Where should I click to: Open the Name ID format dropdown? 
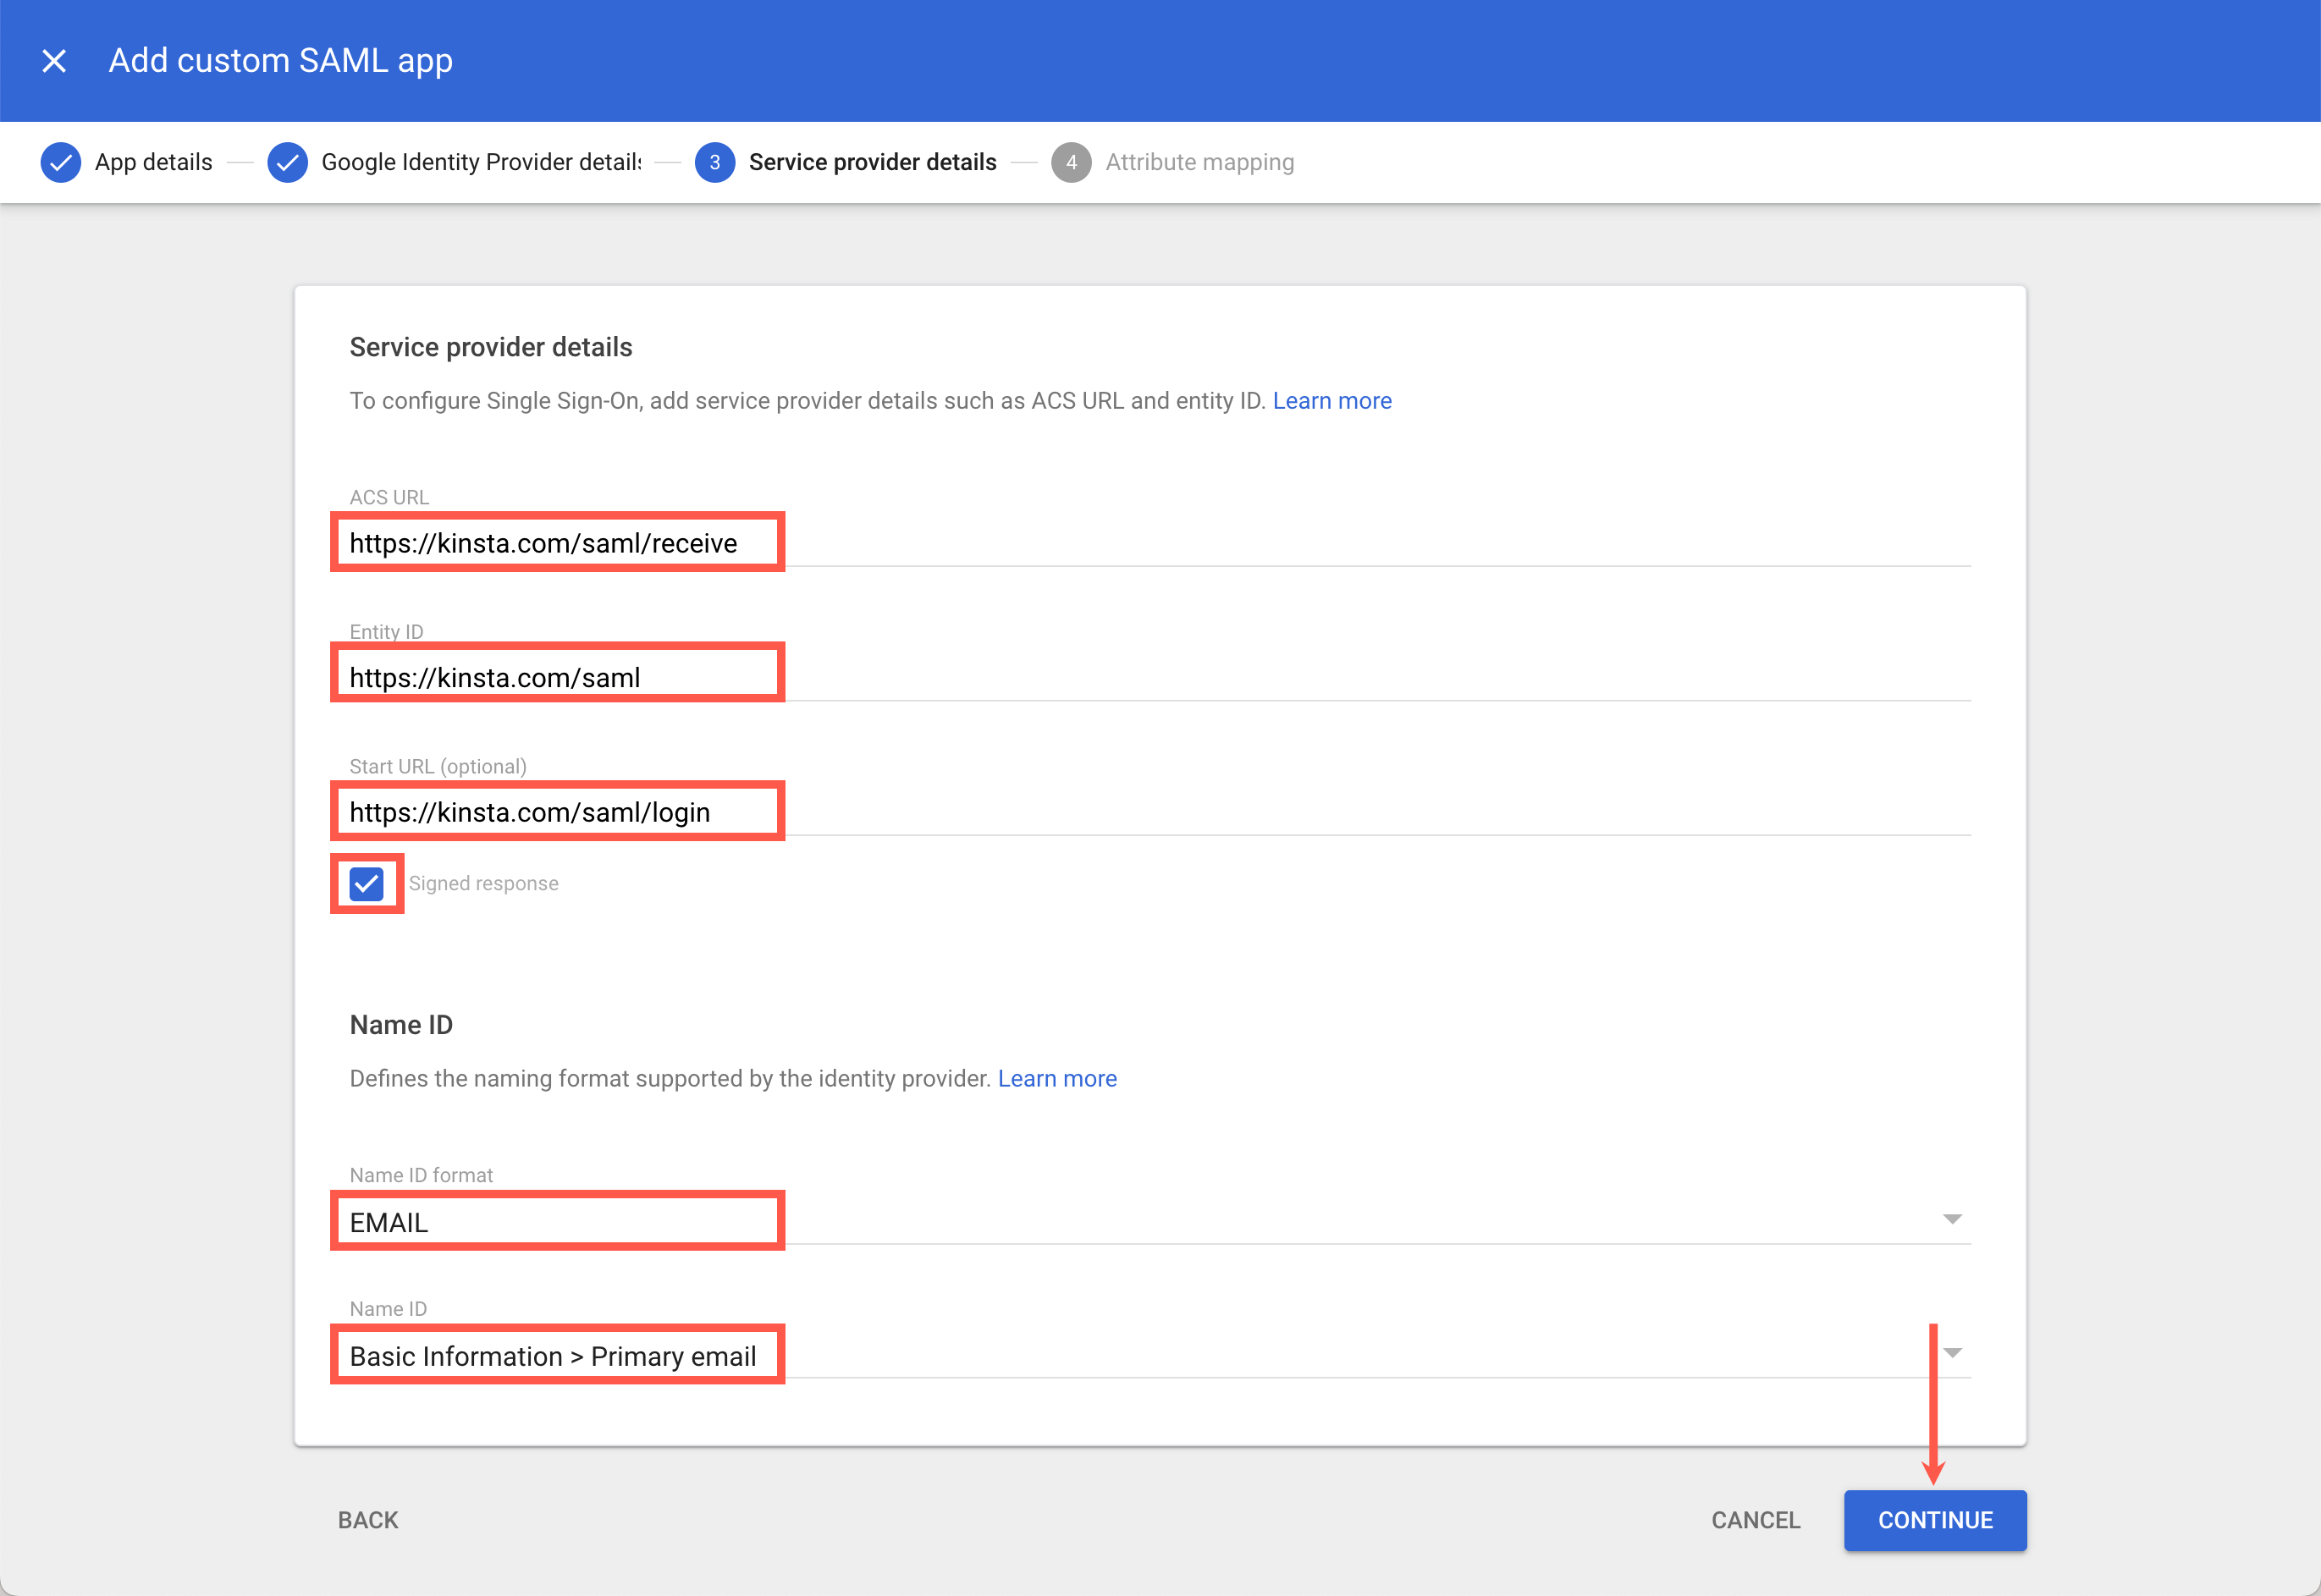(1950, 1219)
